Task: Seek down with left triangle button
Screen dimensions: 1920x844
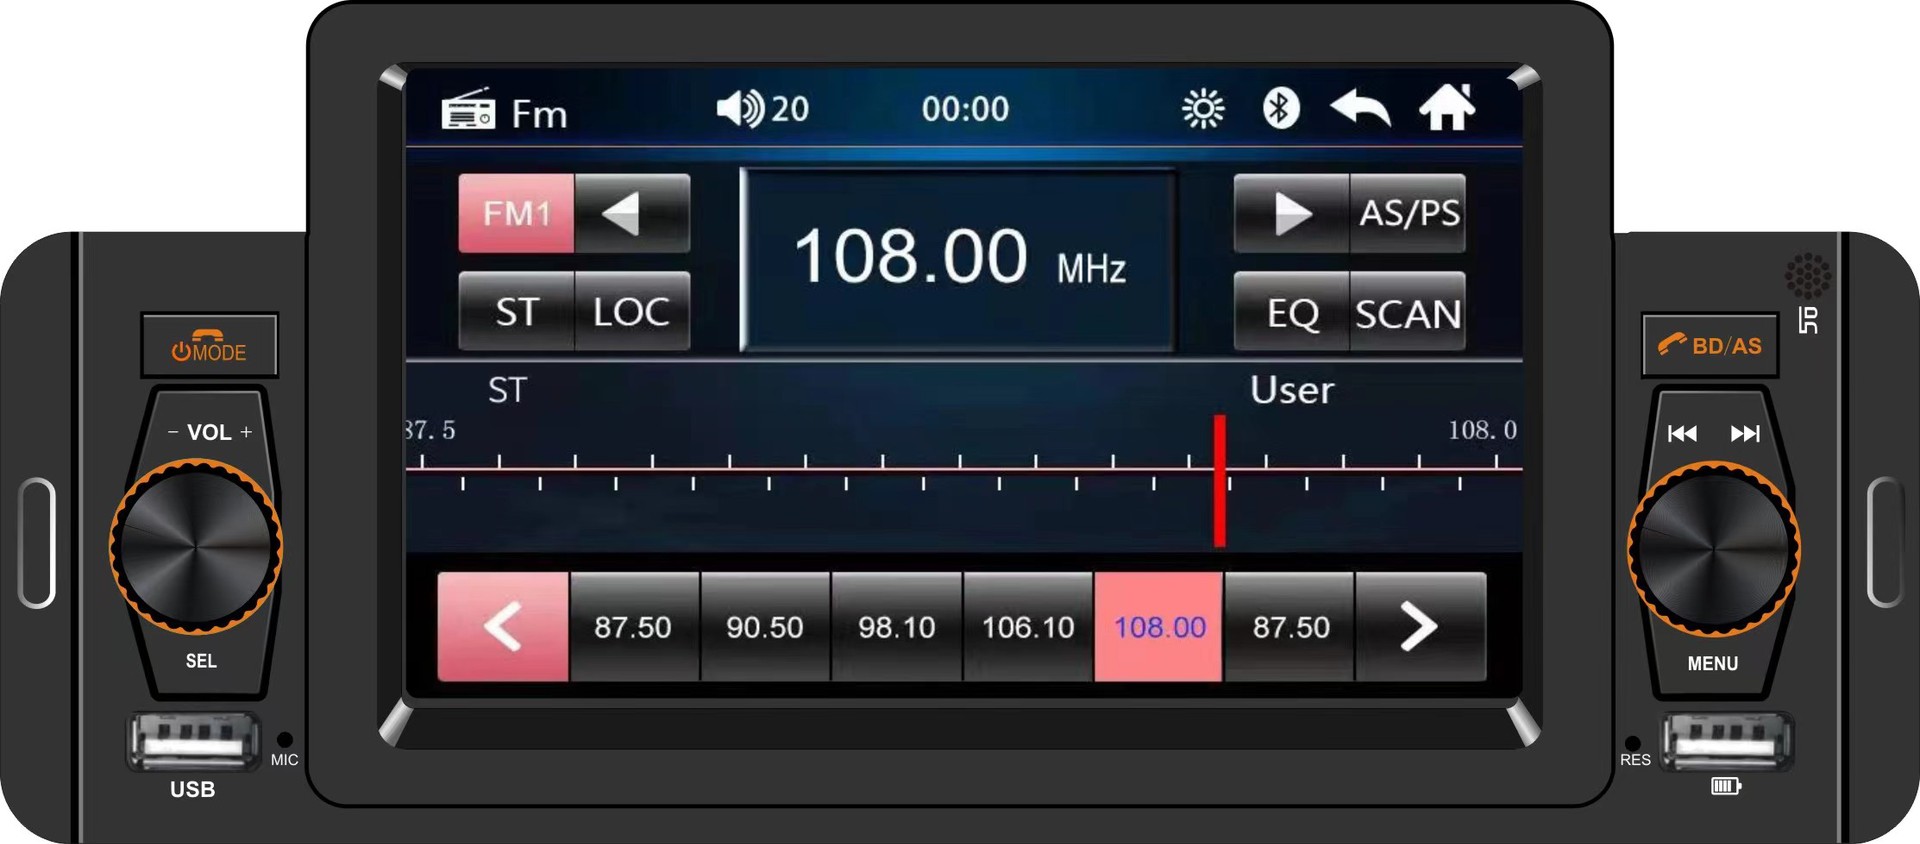Action: [632, 213]
